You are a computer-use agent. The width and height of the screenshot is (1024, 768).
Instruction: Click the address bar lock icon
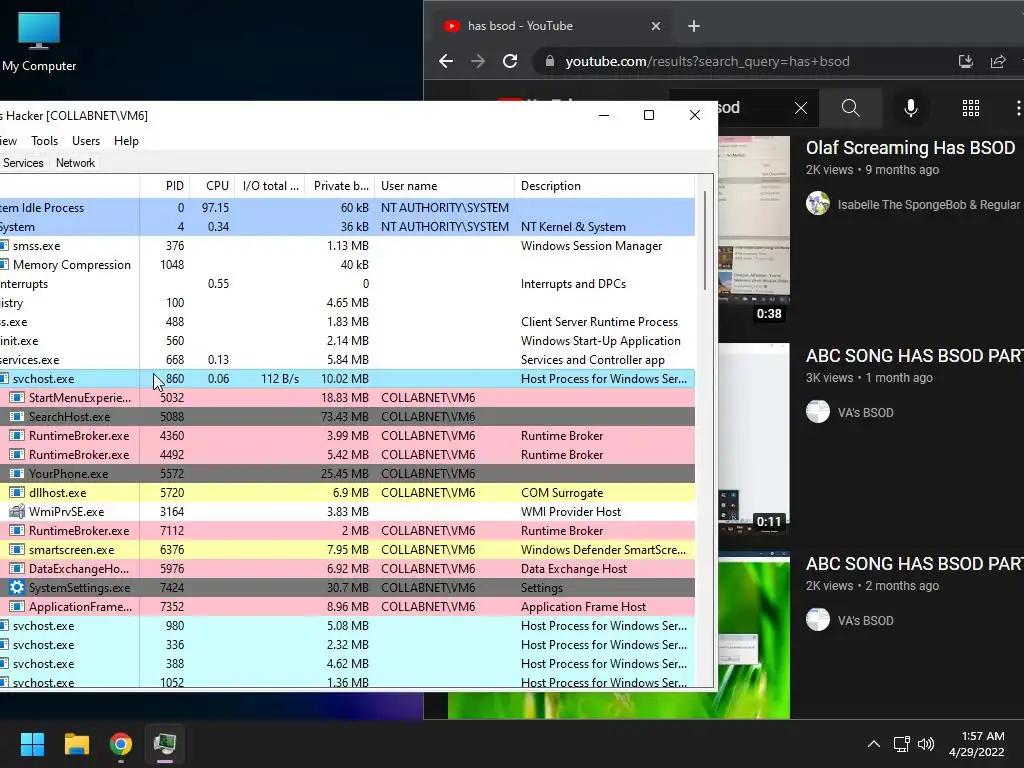pyautogui.click(x=550, y=61)
